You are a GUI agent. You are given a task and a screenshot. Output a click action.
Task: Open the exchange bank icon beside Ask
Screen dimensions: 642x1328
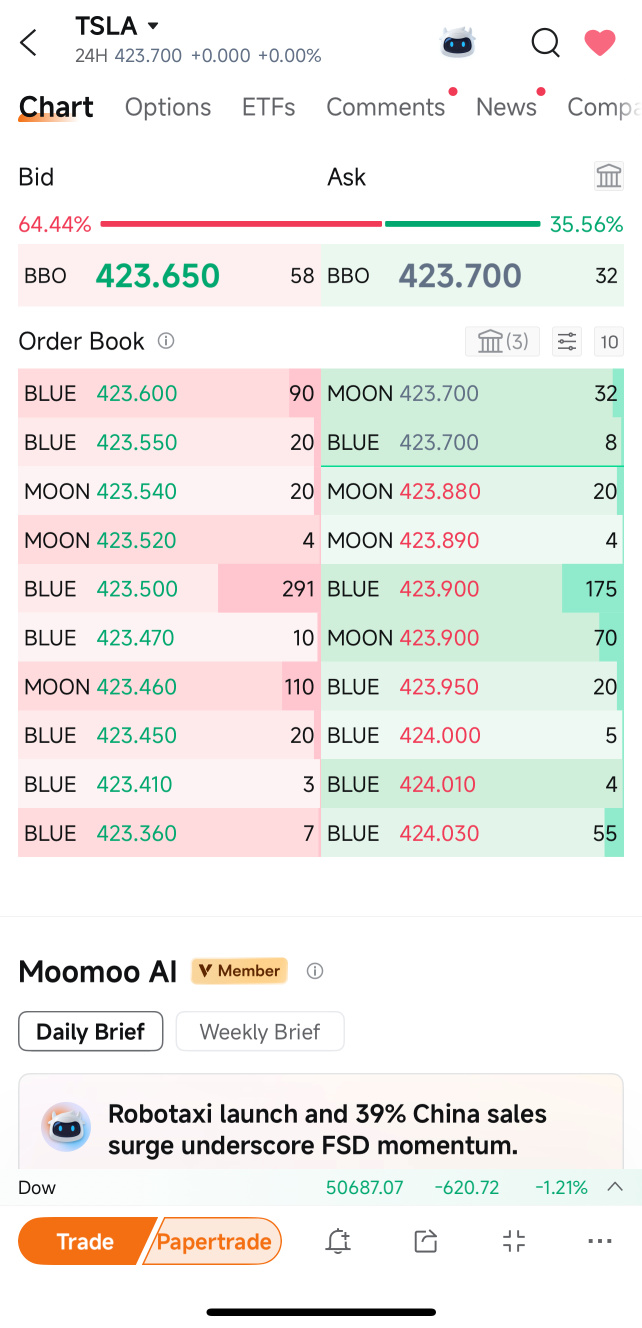tap(609, 176)
